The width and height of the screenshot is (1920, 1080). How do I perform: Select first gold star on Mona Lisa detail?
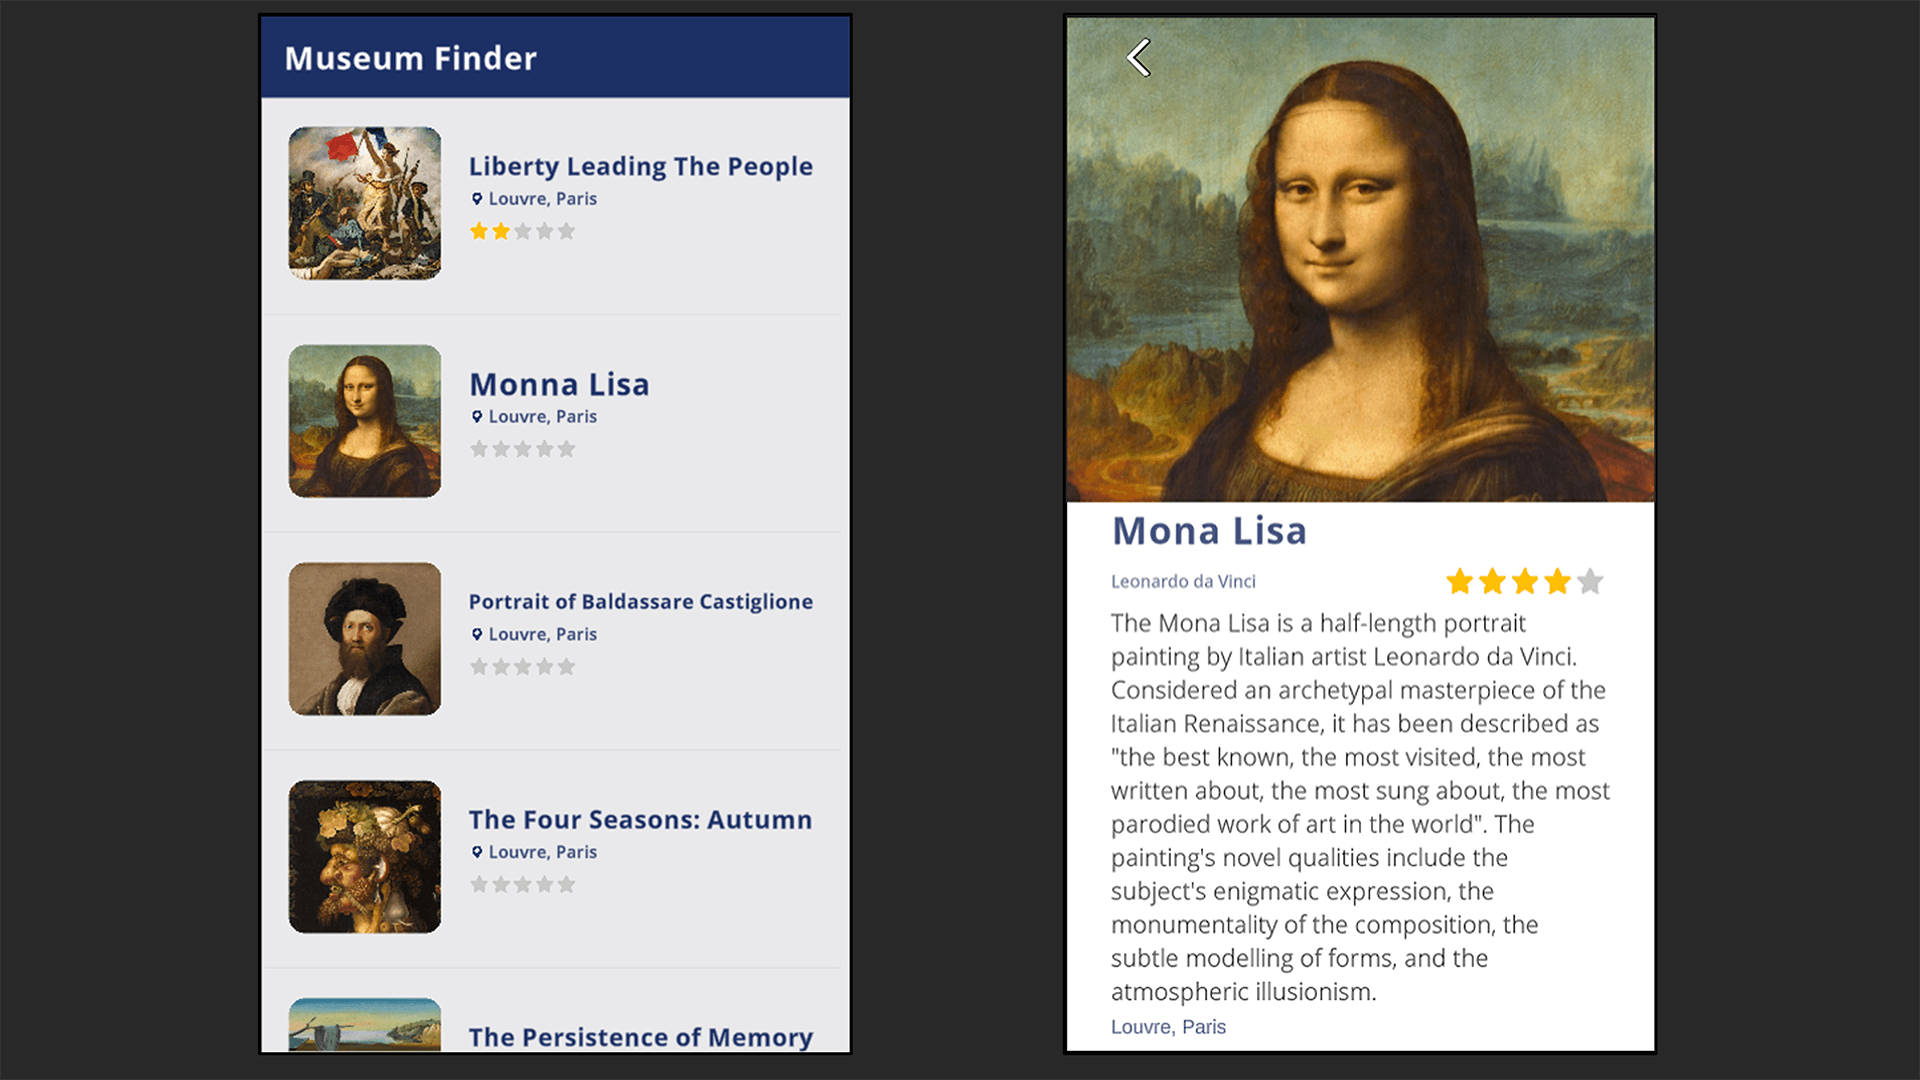pyautogui.click(x=1460, y=581)
